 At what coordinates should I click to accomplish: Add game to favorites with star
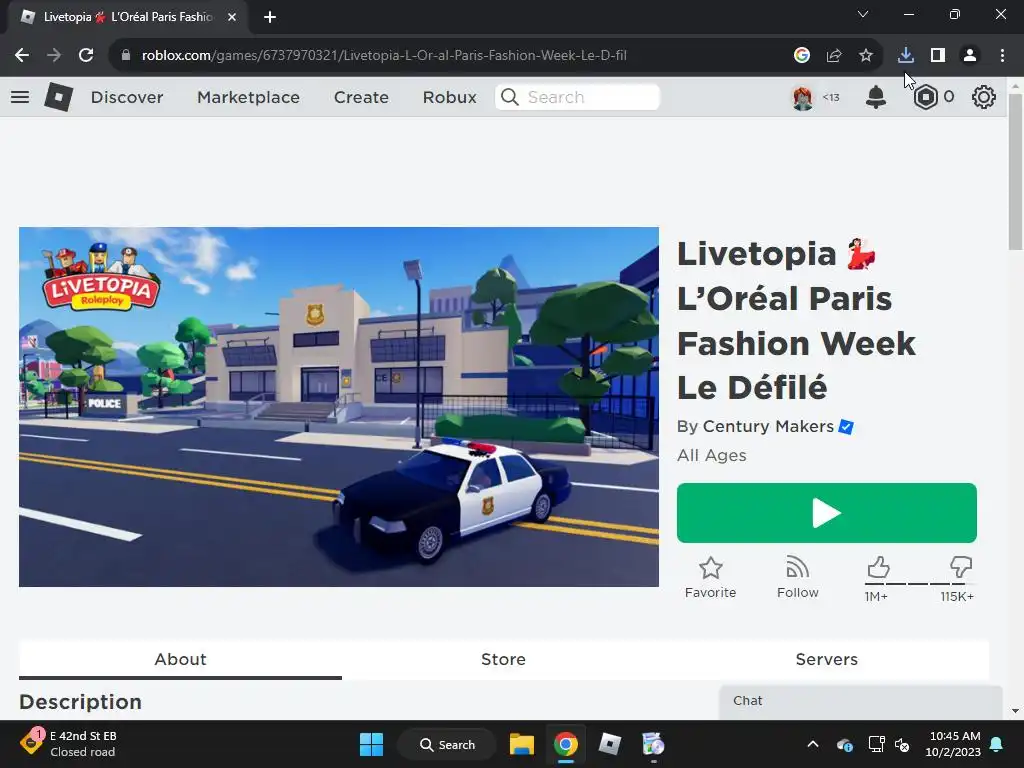tap(711, 577)
